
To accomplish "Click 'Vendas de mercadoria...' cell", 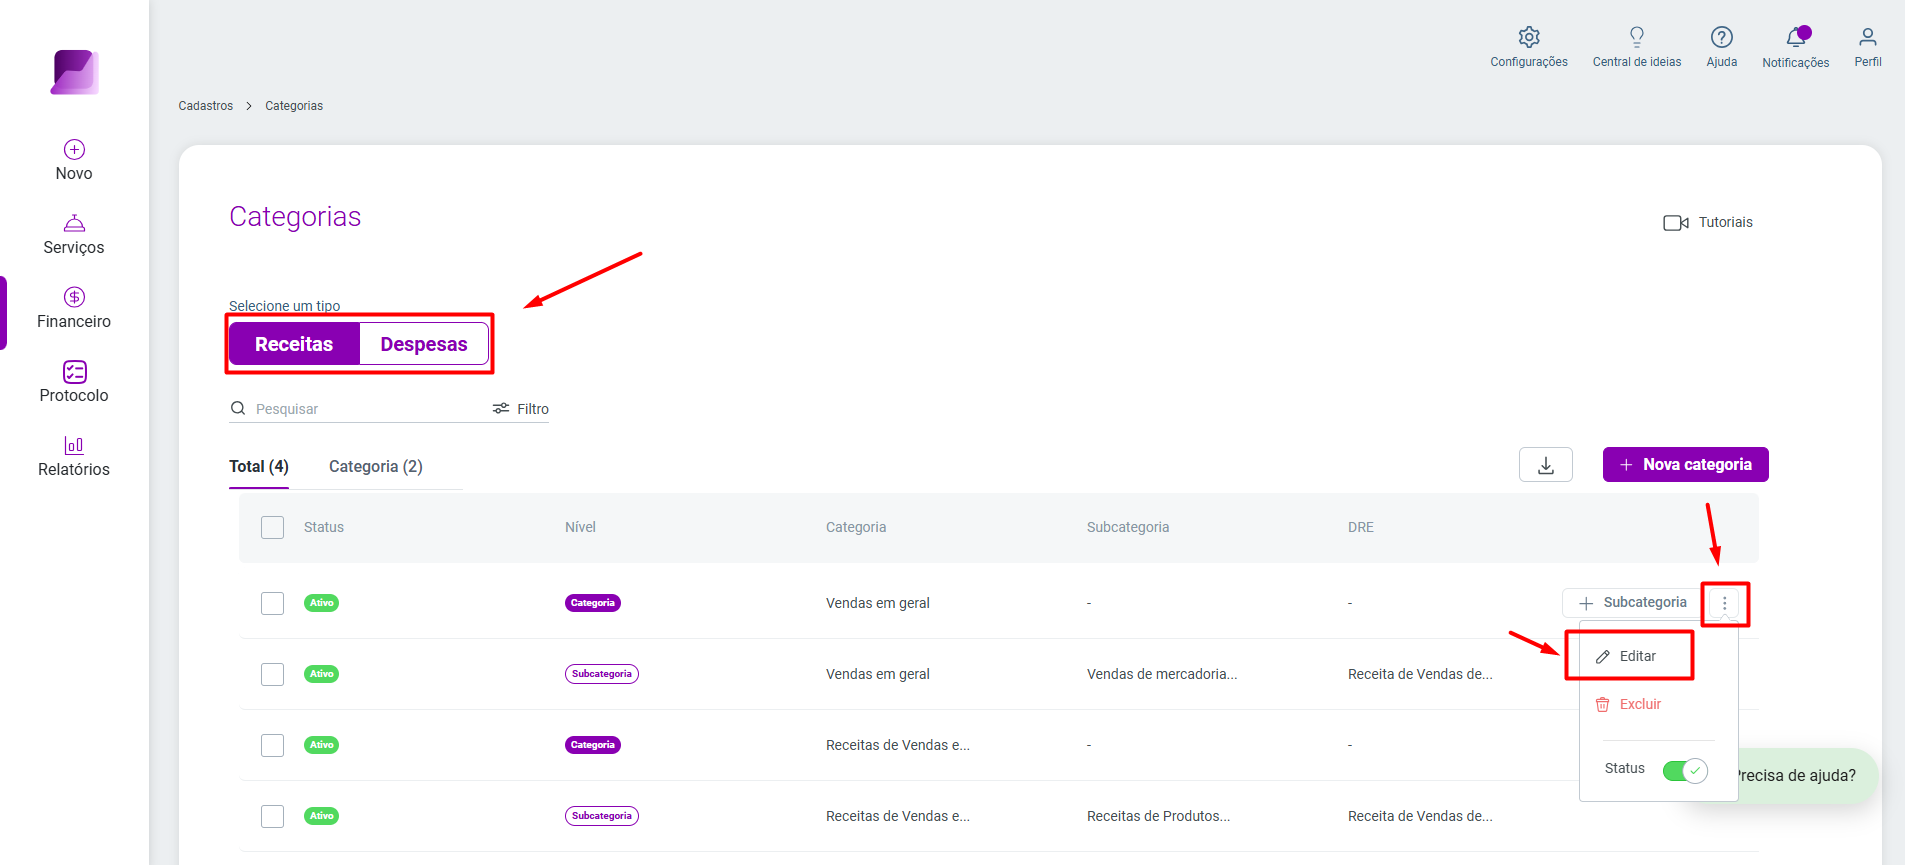I will [1162, 674].
